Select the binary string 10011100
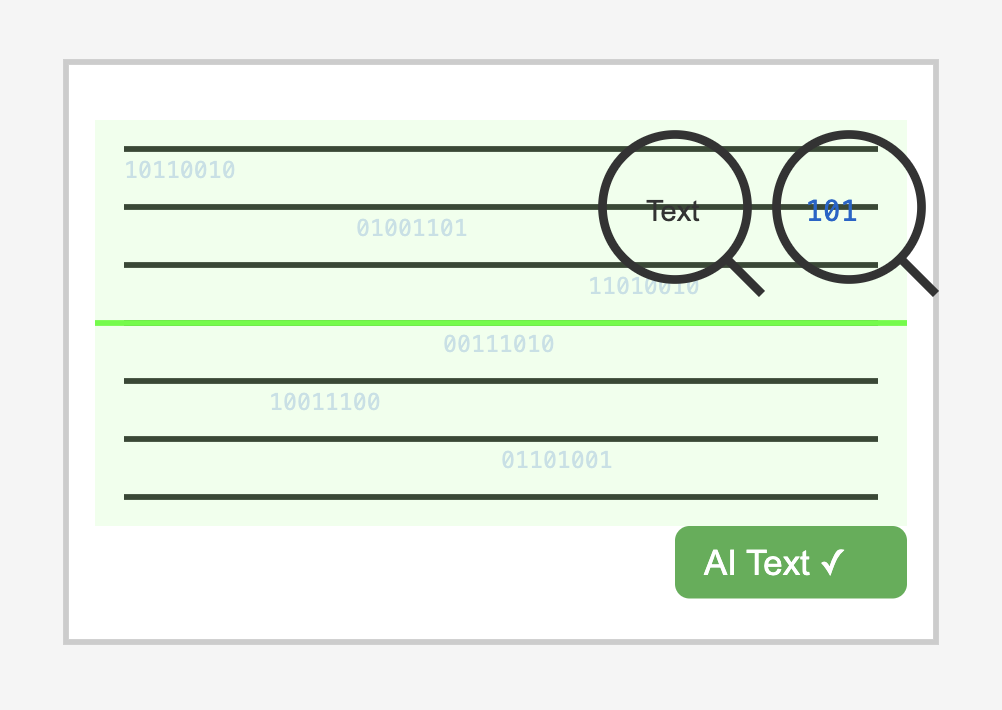Viewport: 1002px width, 710px height. pyautogui.click(x=325, y=402)
